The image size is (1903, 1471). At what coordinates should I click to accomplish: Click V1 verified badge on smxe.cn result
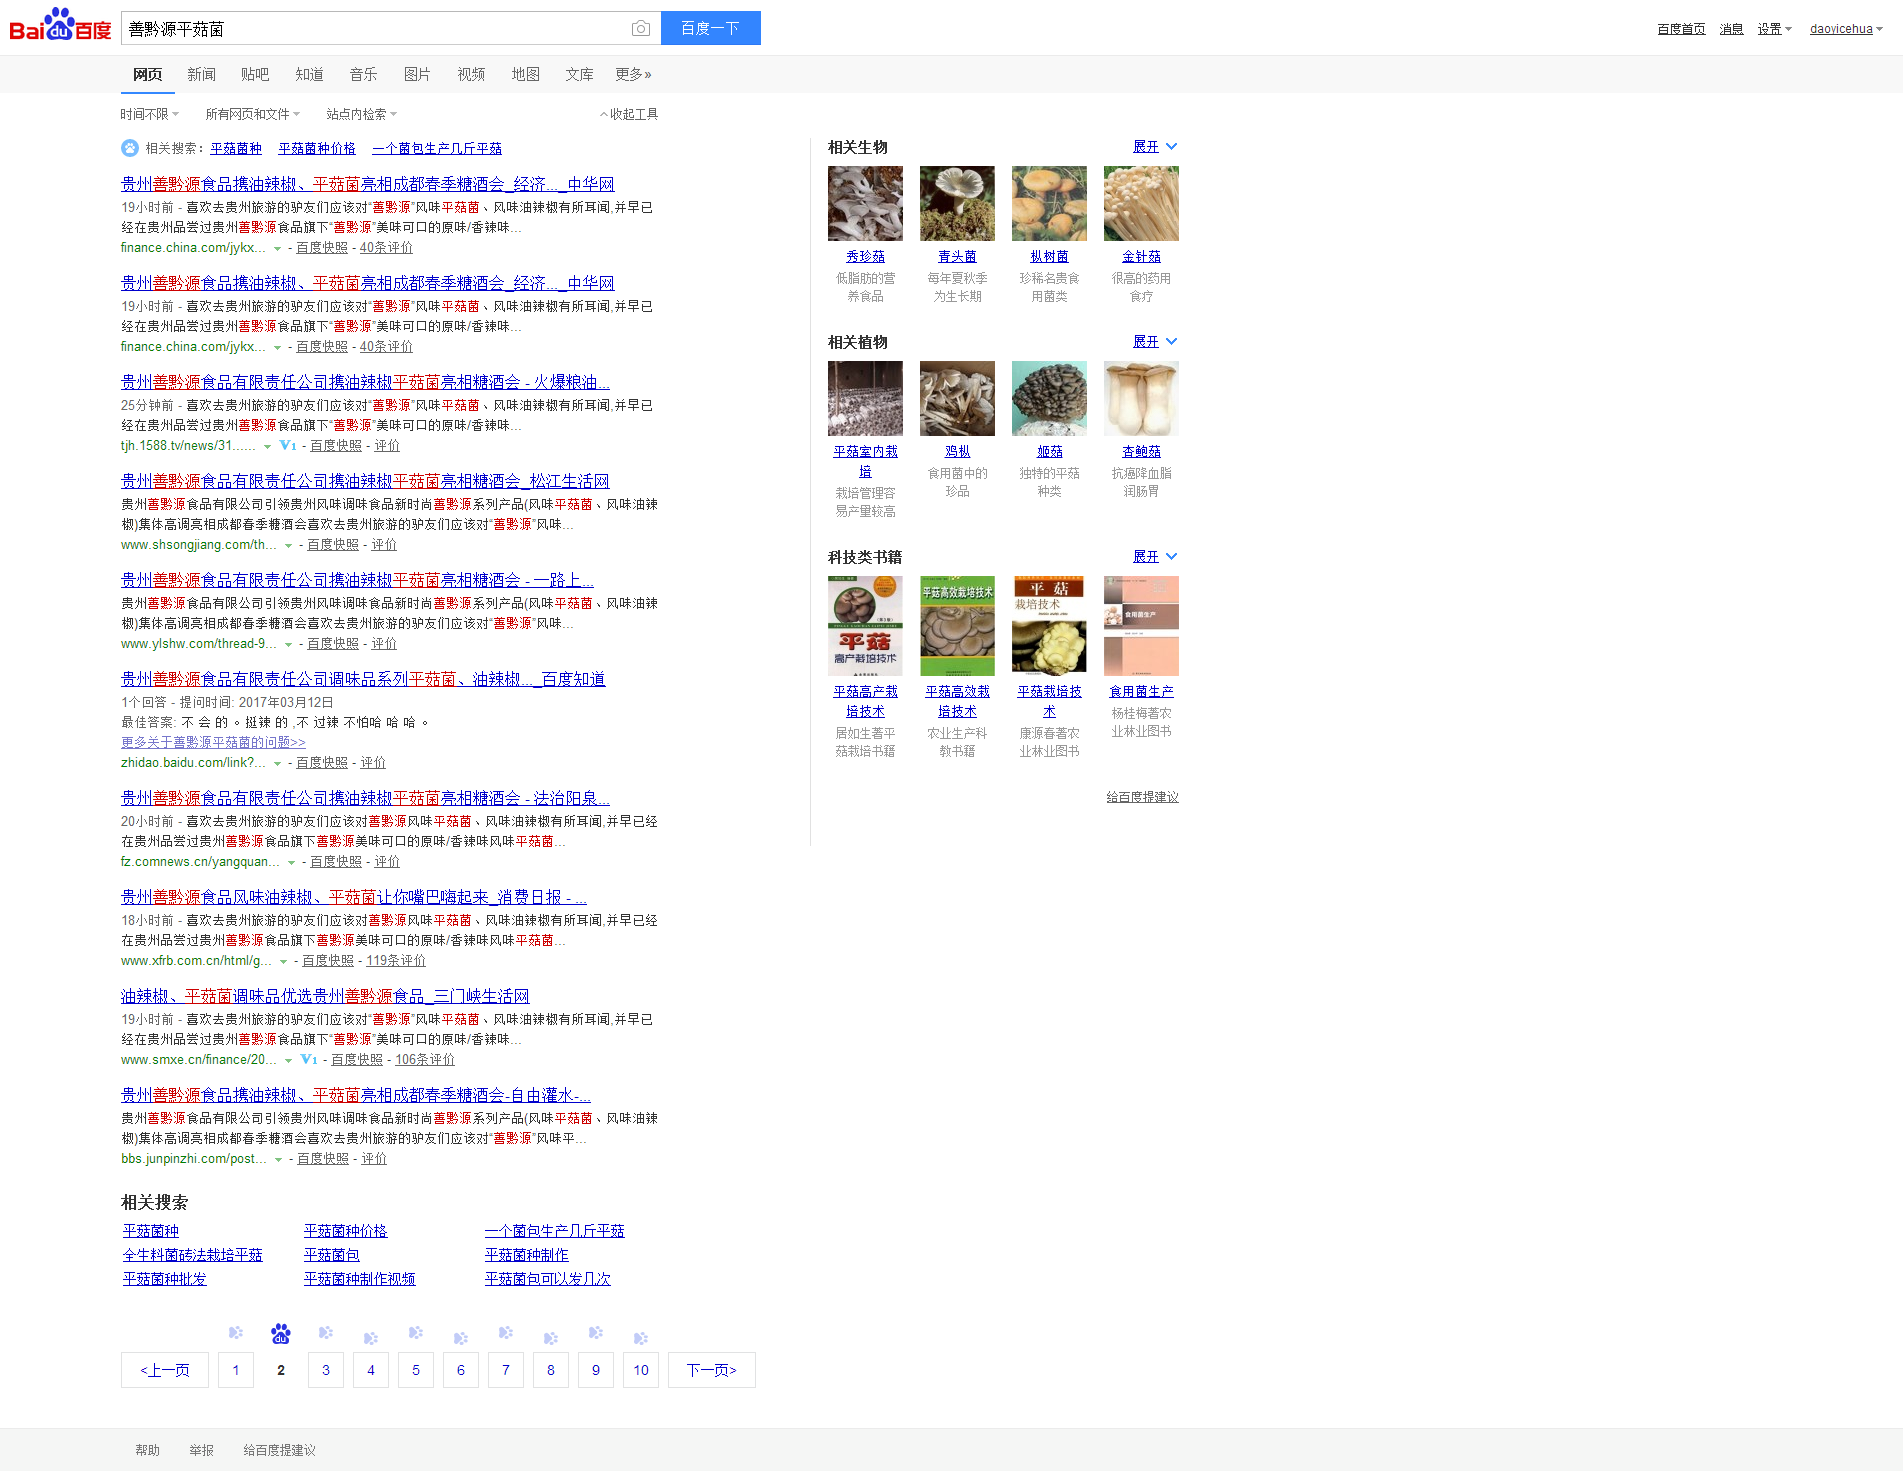309,1059
